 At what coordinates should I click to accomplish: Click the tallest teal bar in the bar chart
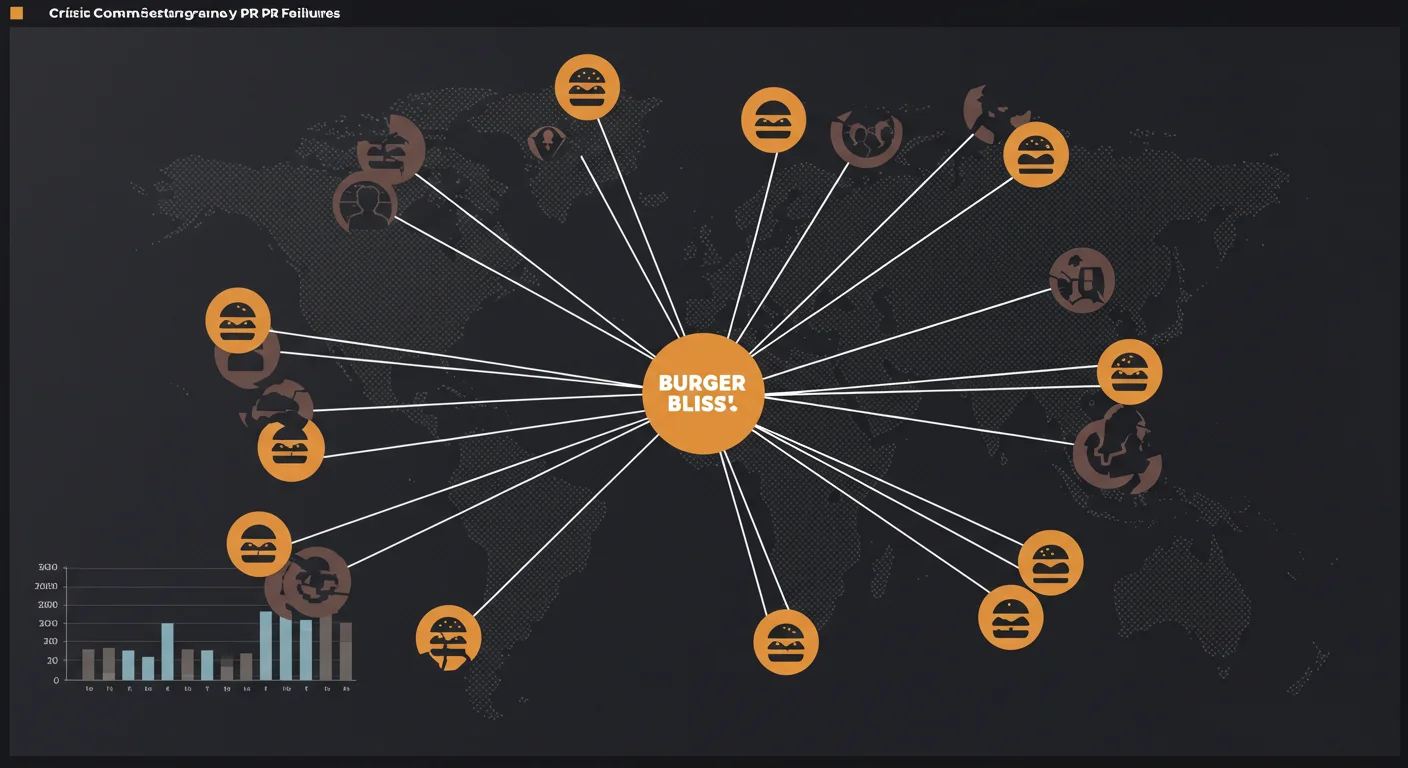click(x=266, y=645)
